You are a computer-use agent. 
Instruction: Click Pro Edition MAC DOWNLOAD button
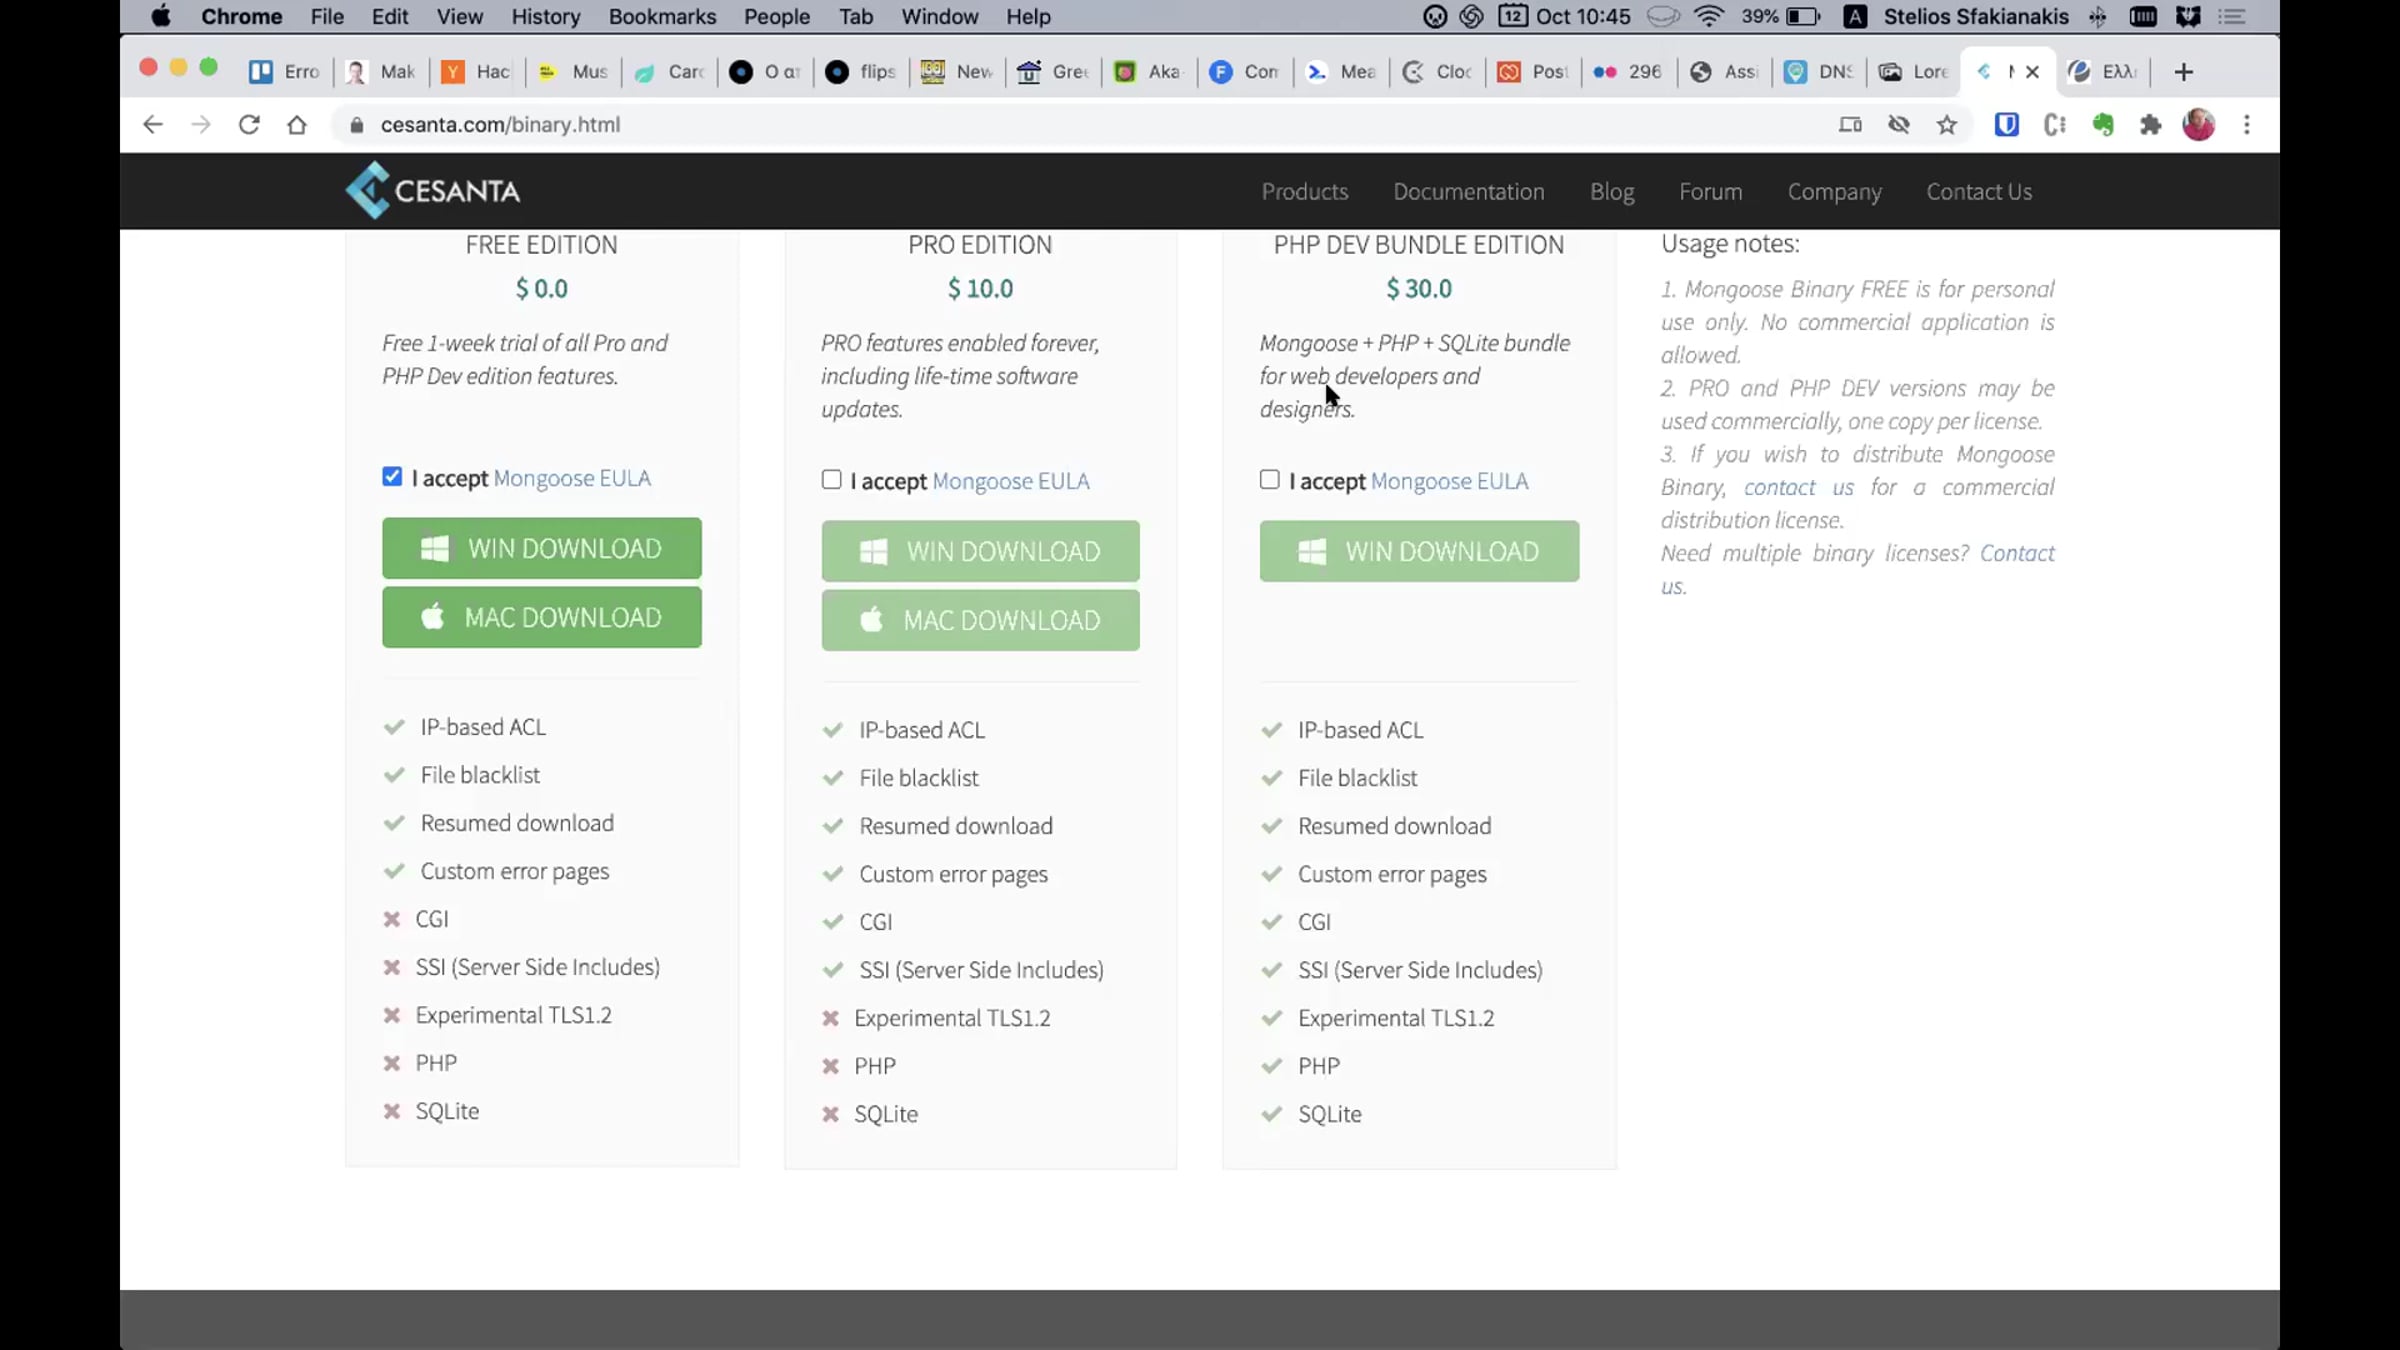[x=981, y=620]
